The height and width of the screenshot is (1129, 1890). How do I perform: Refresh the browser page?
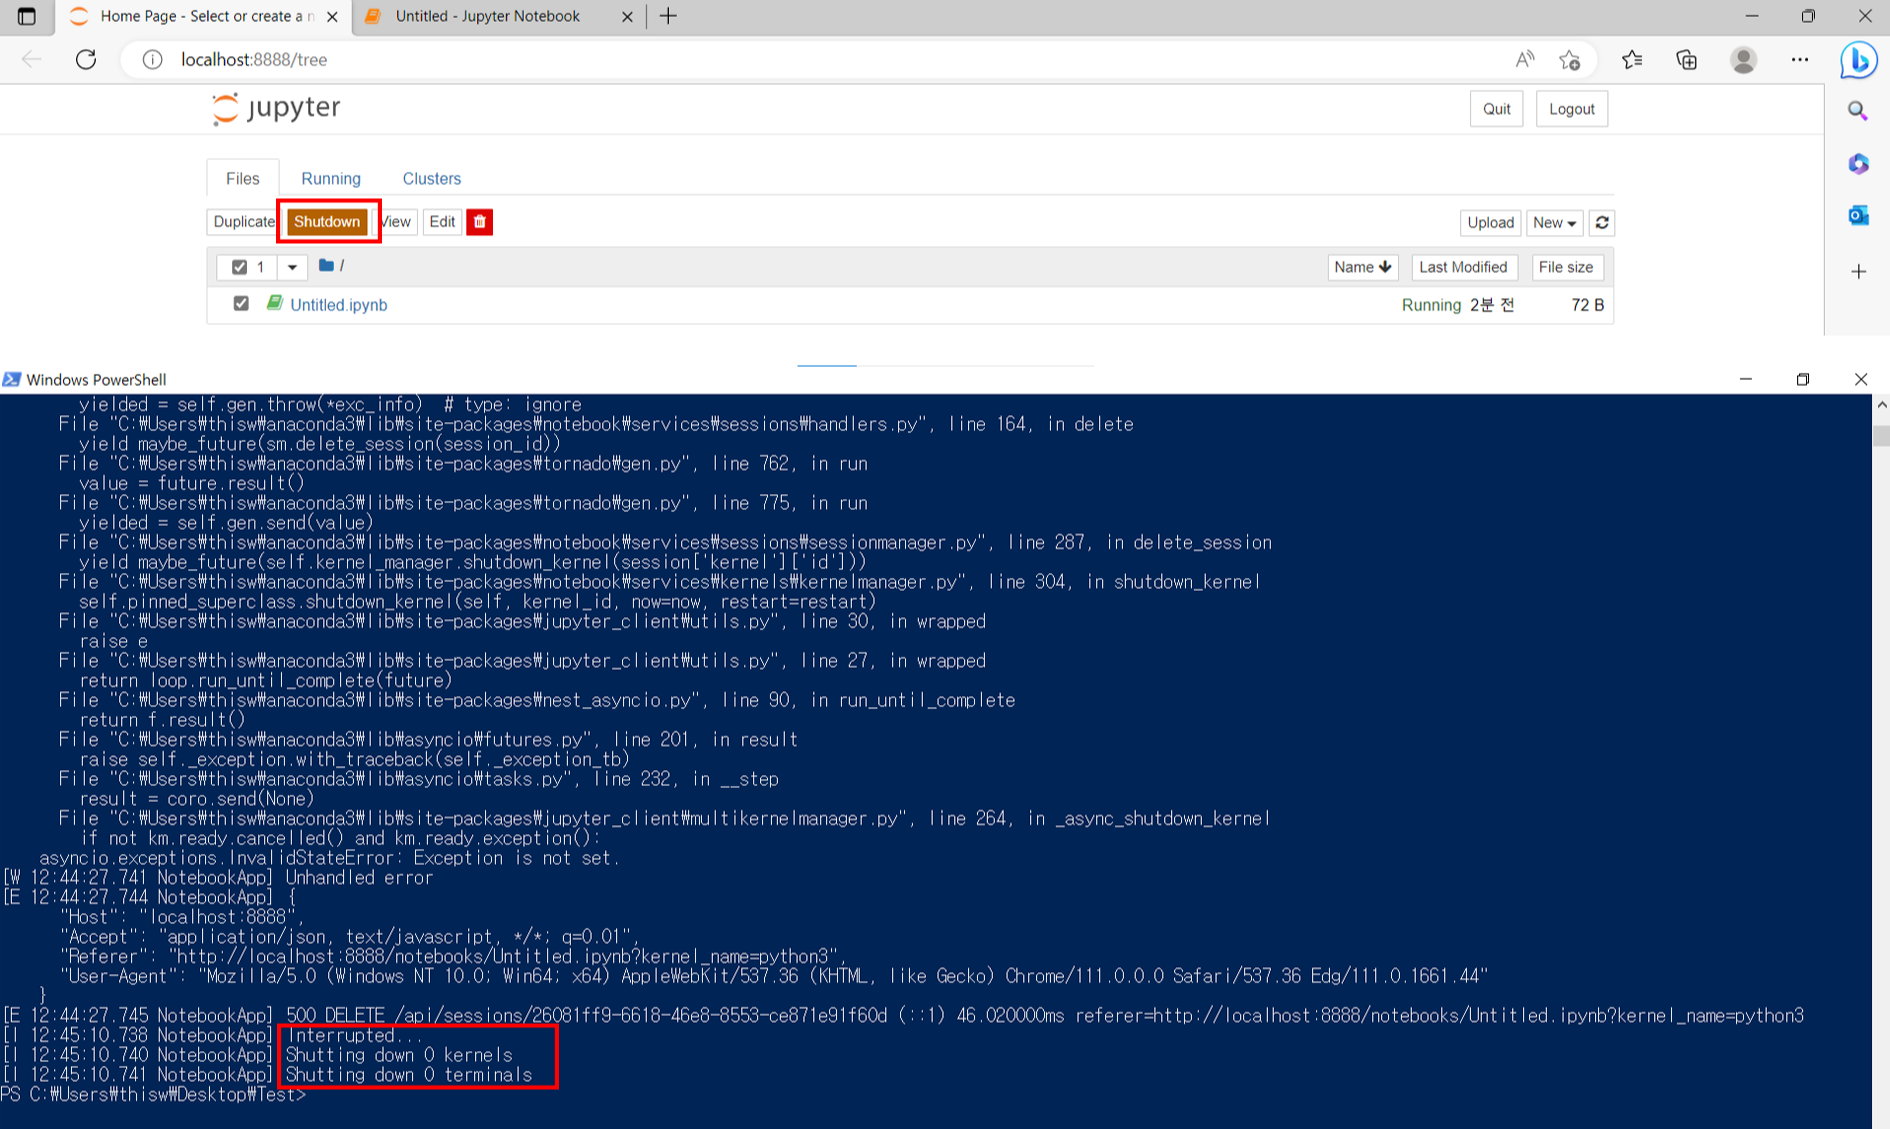[x=86, y=59]
